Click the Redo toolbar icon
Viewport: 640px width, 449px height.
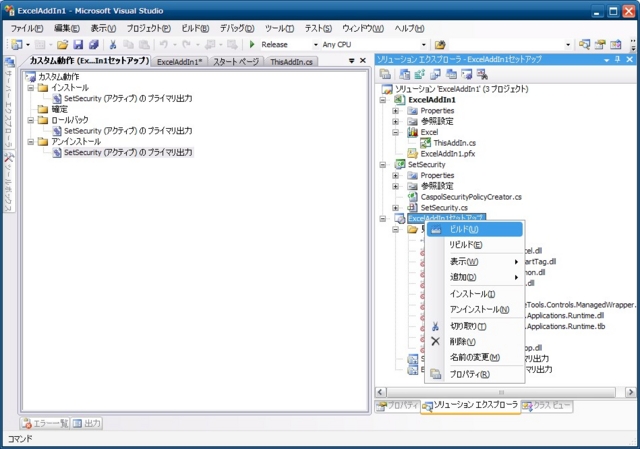coord(187,44)
